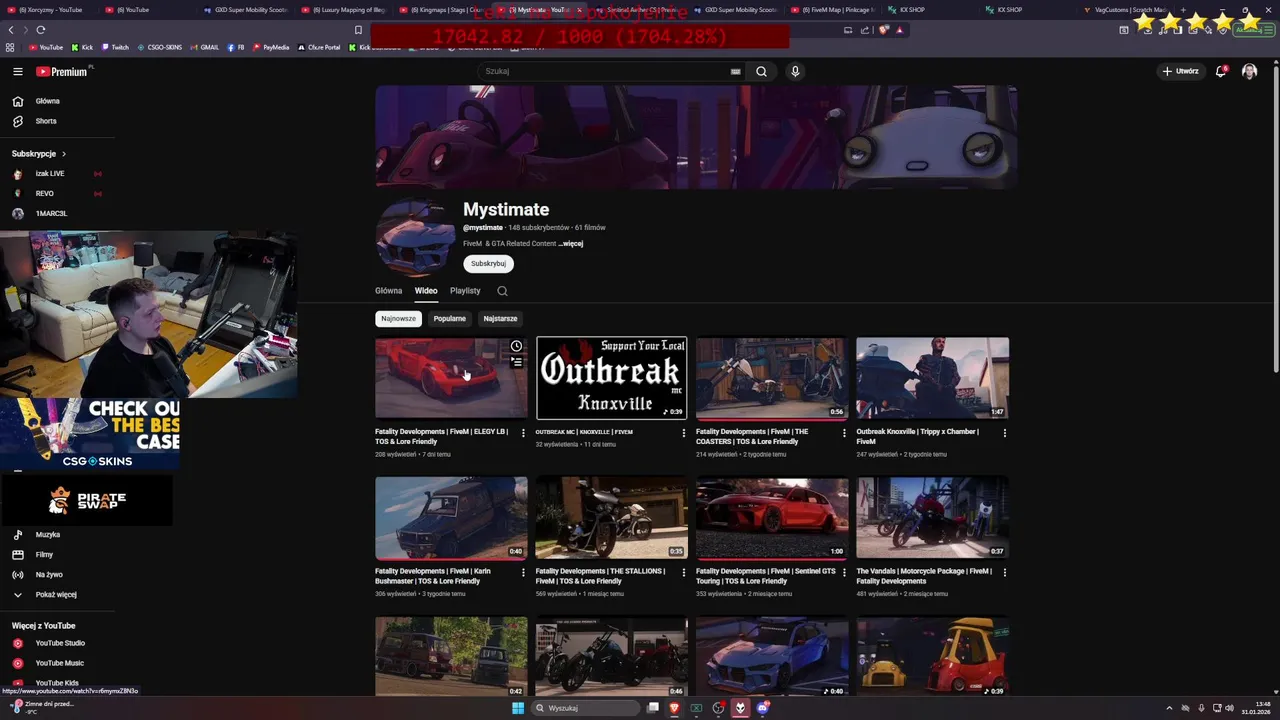The height and width of the screenshot is (720, 1280).
Task: Expand Pokaż więcej in the sidebar
Action: [x=56, y=594]
